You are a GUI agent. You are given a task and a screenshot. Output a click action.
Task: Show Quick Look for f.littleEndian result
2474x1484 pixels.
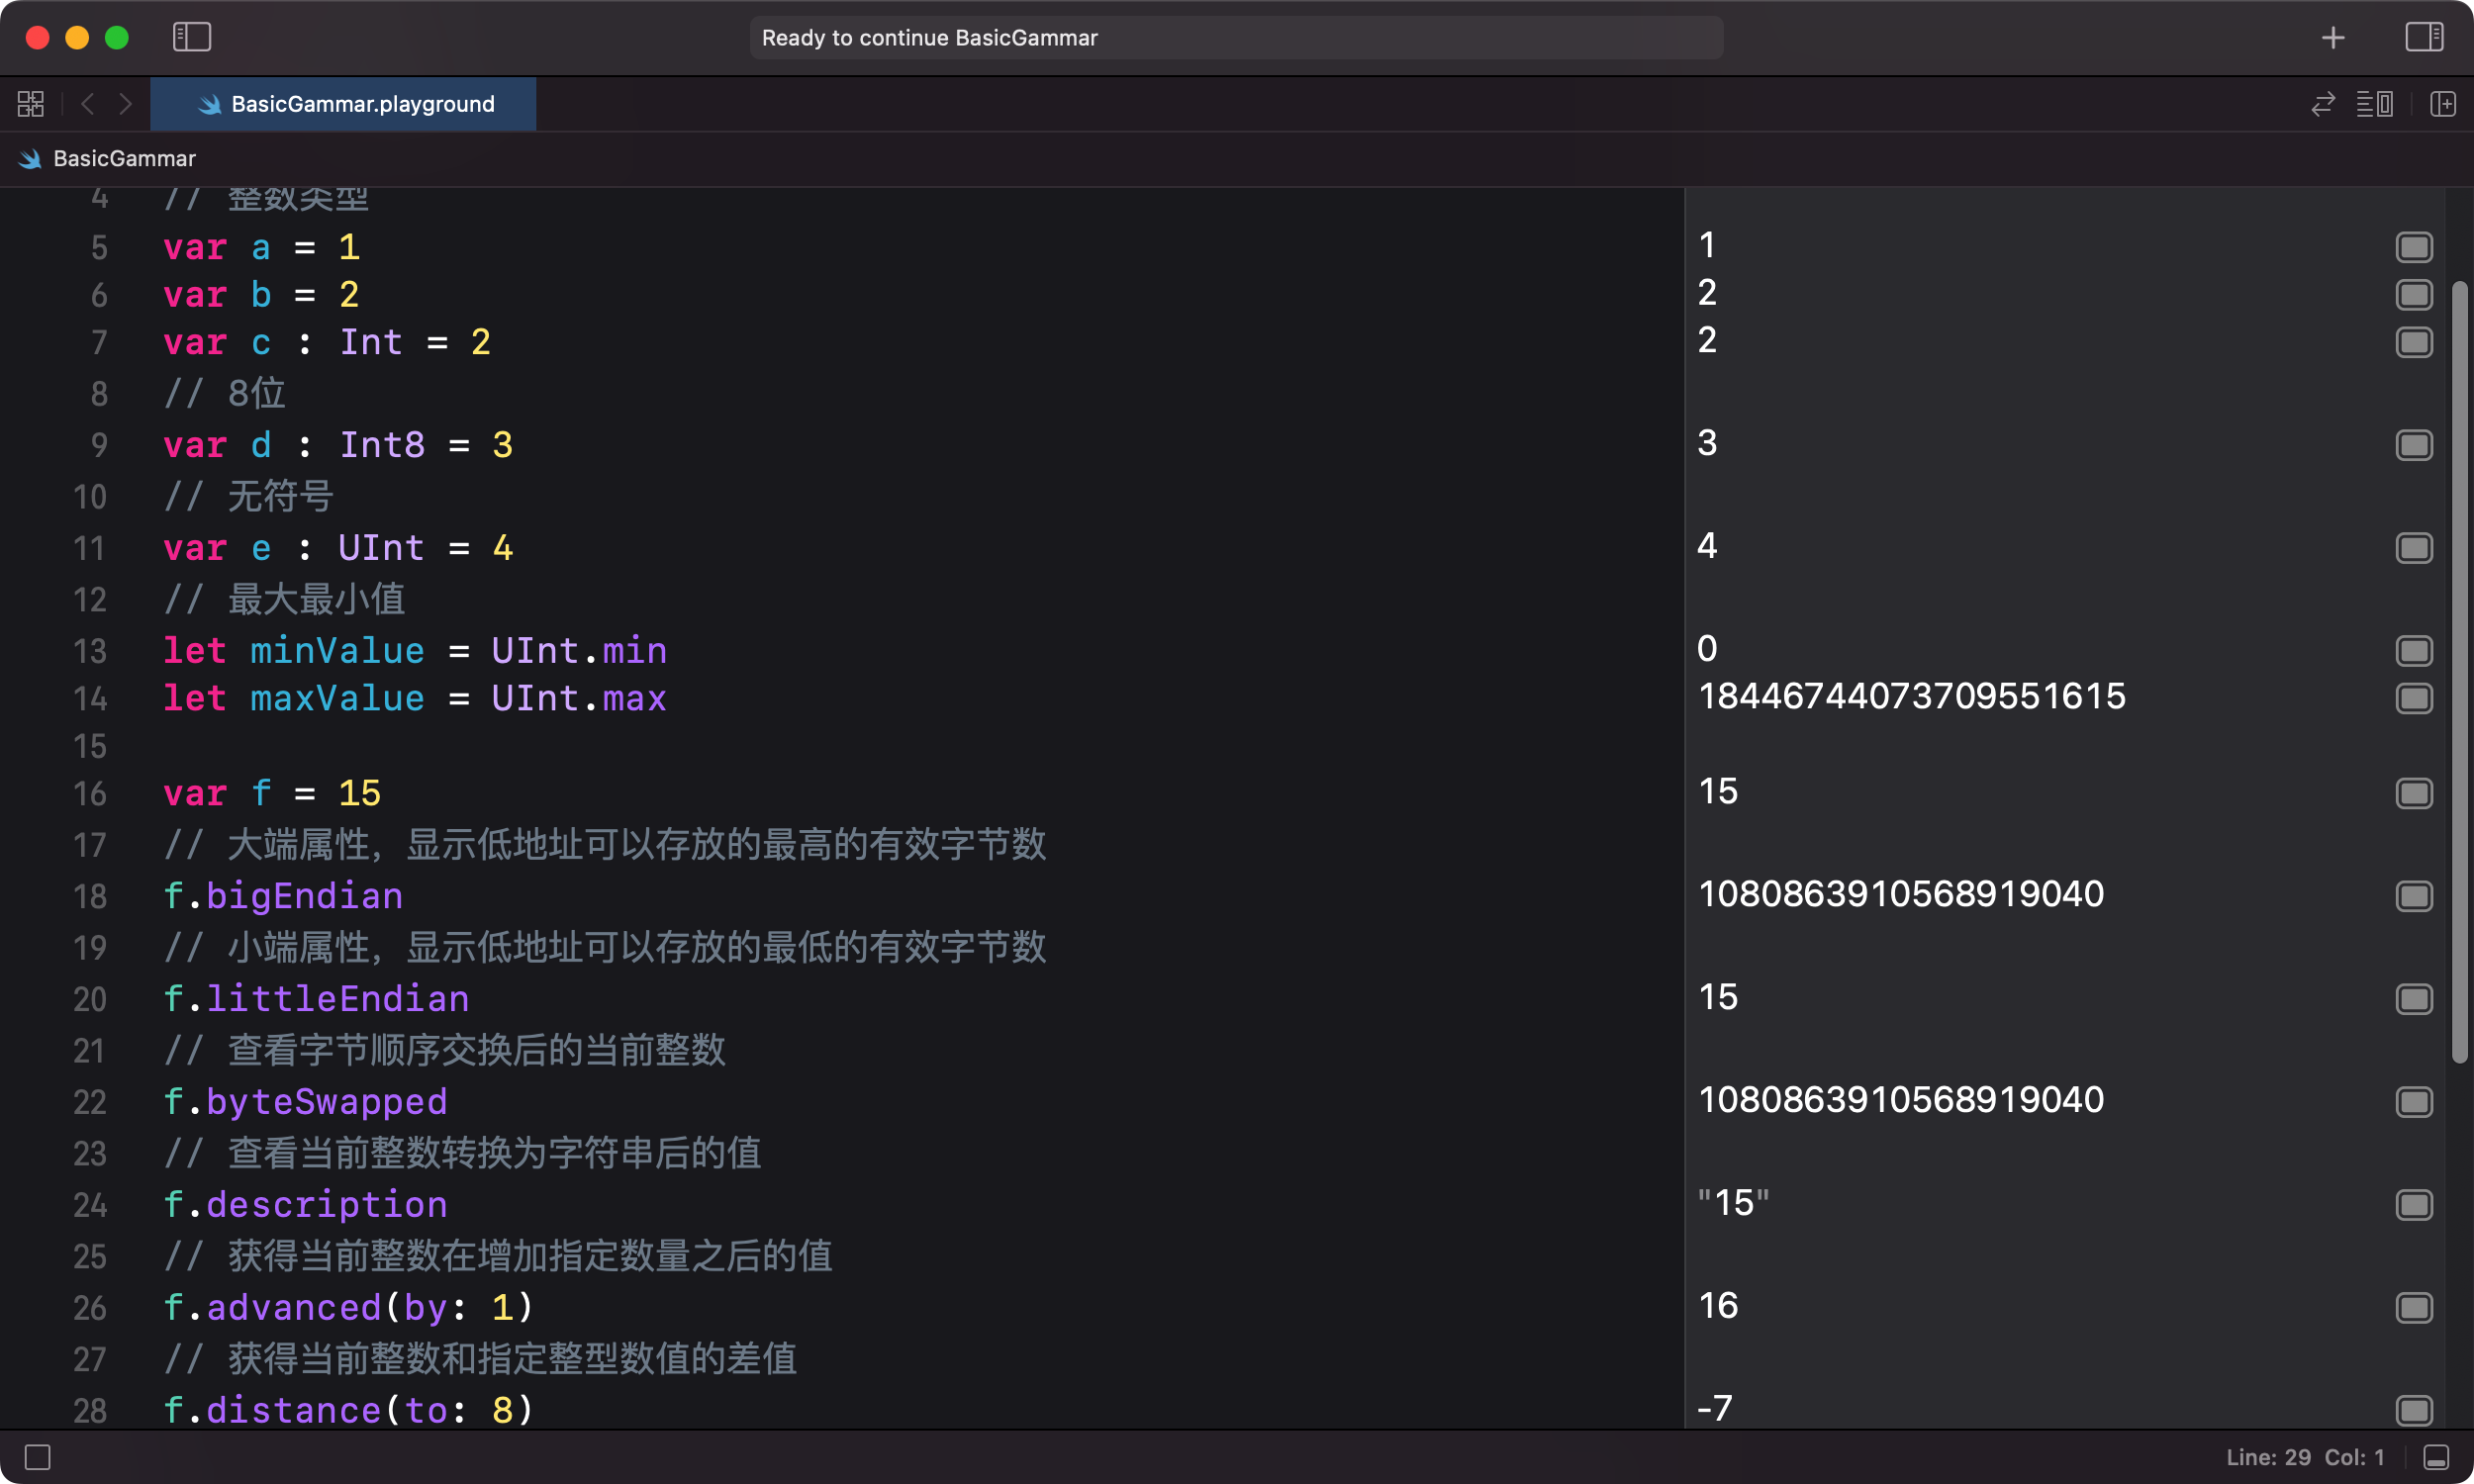pyautogui.click(x=2414, y=999)
